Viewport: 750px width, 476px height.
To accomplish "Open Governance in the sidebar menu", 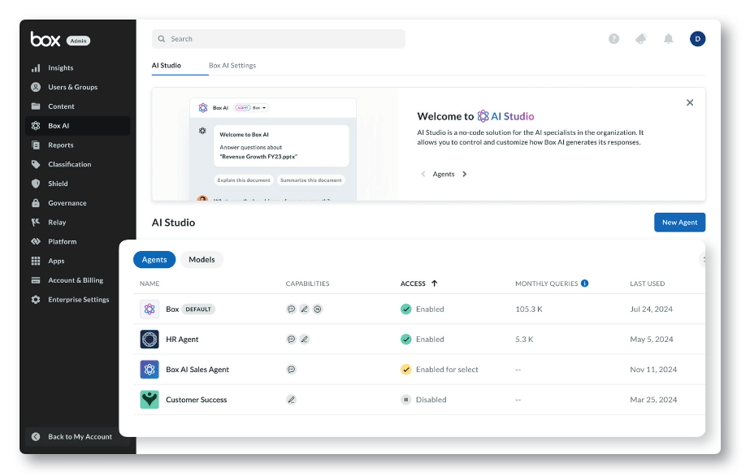I will (67, 203).
